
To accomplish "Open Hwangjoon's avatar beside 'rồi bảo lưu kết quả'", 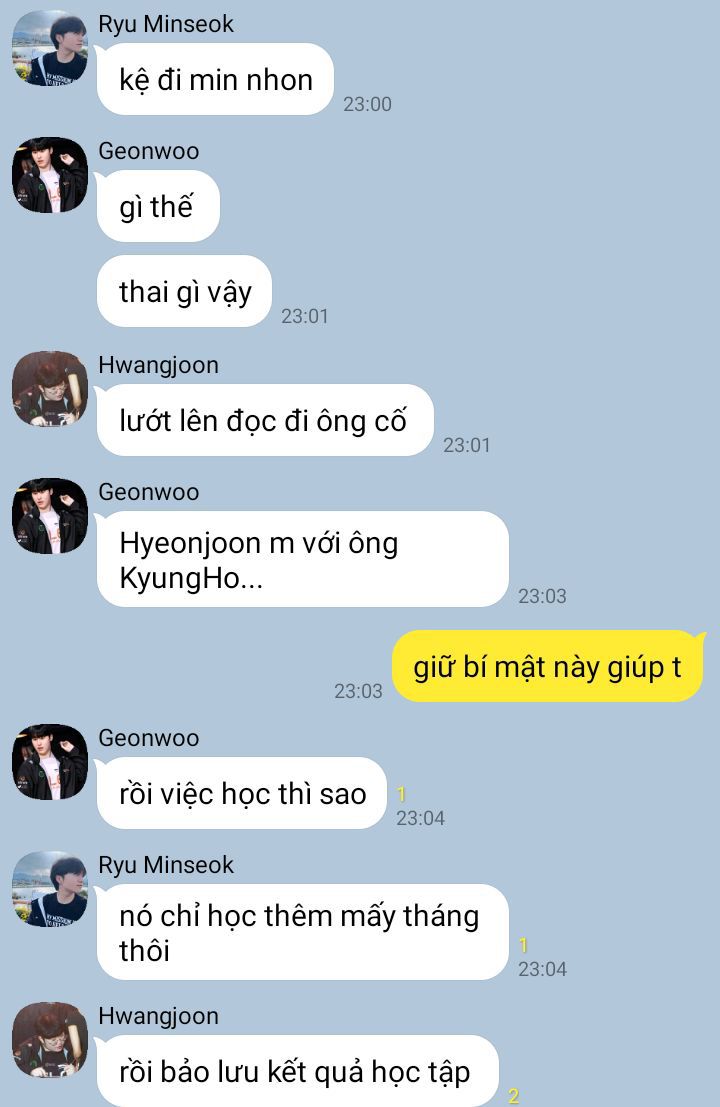I will tap(50, 1040).
